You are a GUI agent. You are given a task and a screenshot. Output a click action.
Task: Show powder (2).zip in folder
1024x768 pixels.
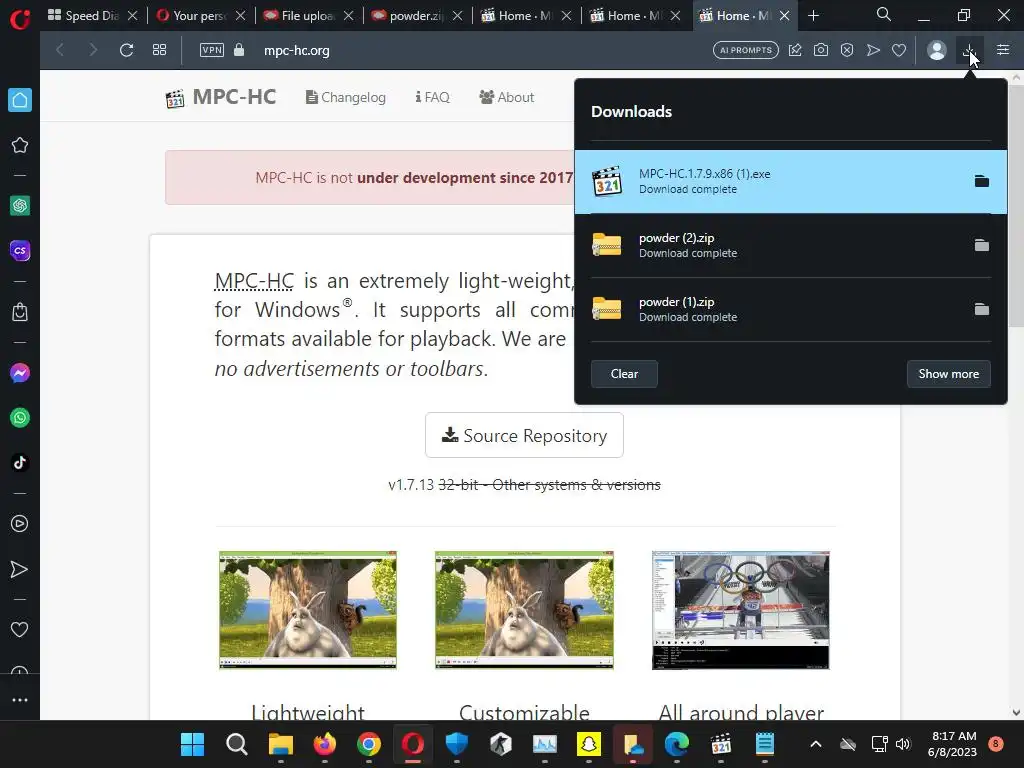pyautogui.click(x=982, y=245)
